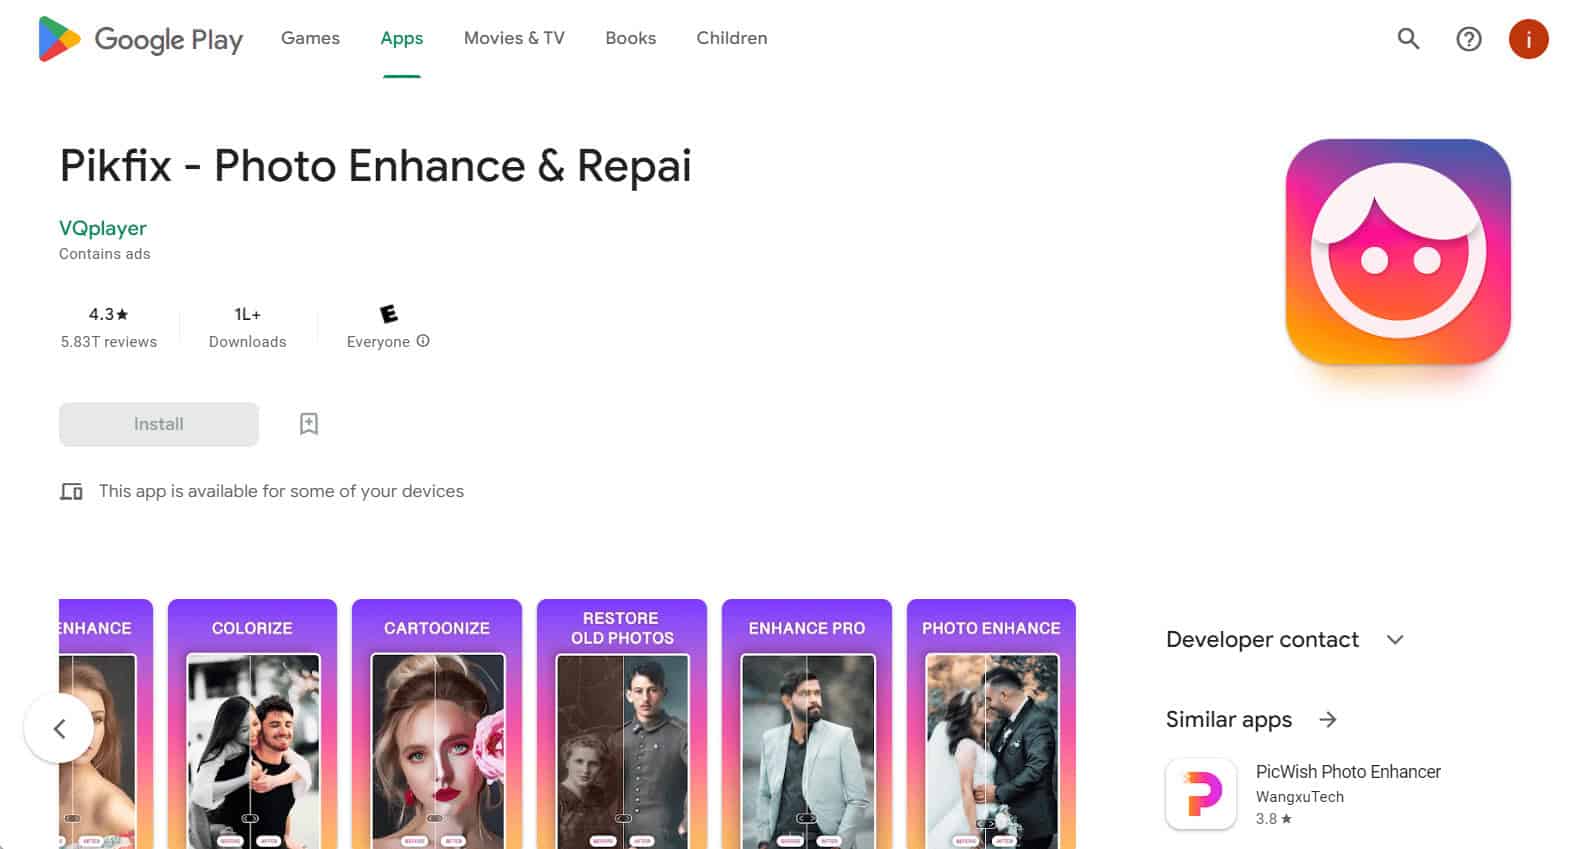Click the PicWish 3.8 star rating
This screenshot has height=849, width=1571.
[1274, 819]
